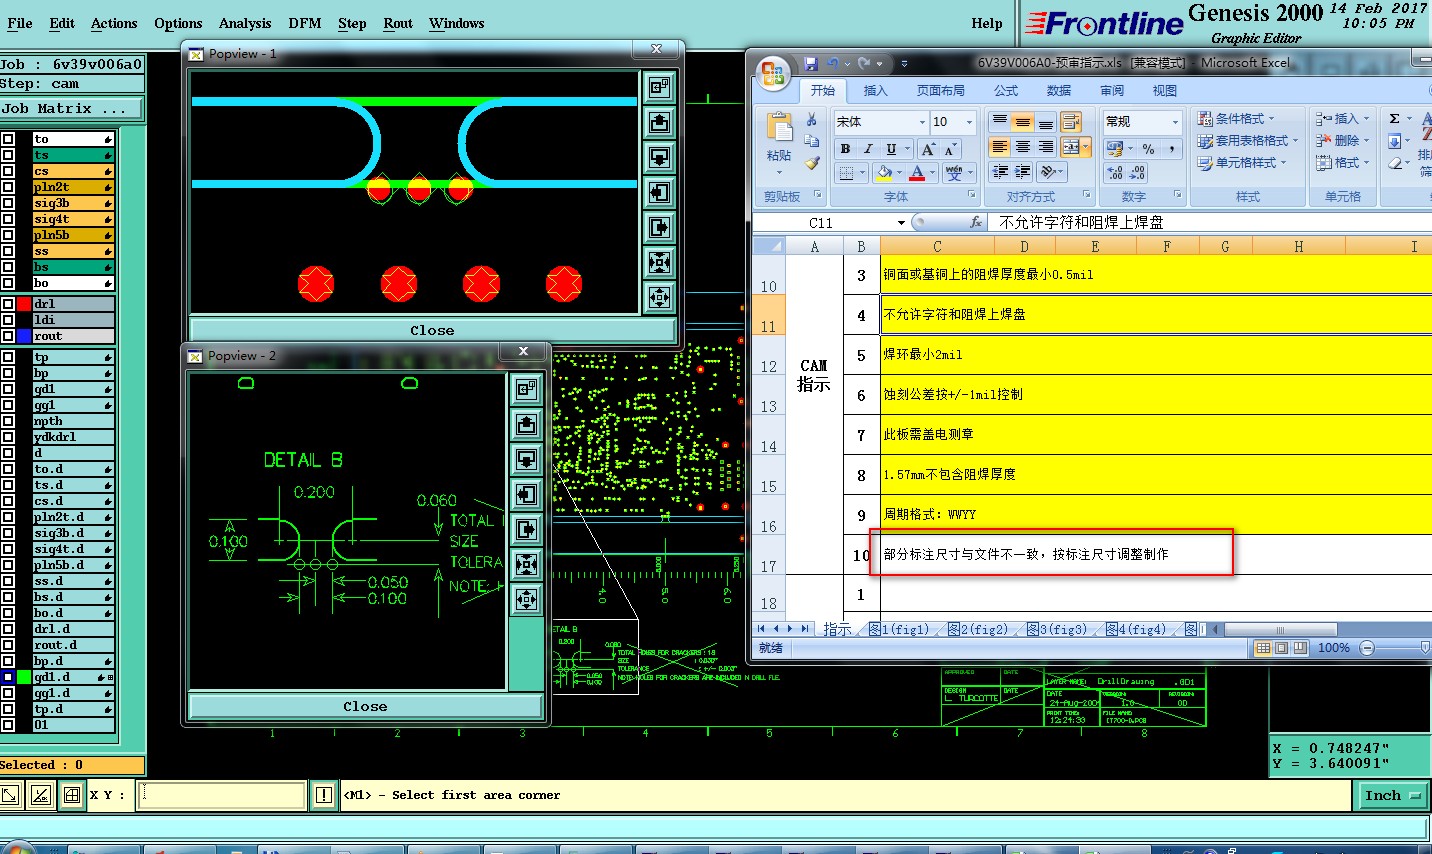The width and height of the screenshot is (1432, 854).
Task: Open the fill color dropdown arrow
Action: (x=900, y=173)
